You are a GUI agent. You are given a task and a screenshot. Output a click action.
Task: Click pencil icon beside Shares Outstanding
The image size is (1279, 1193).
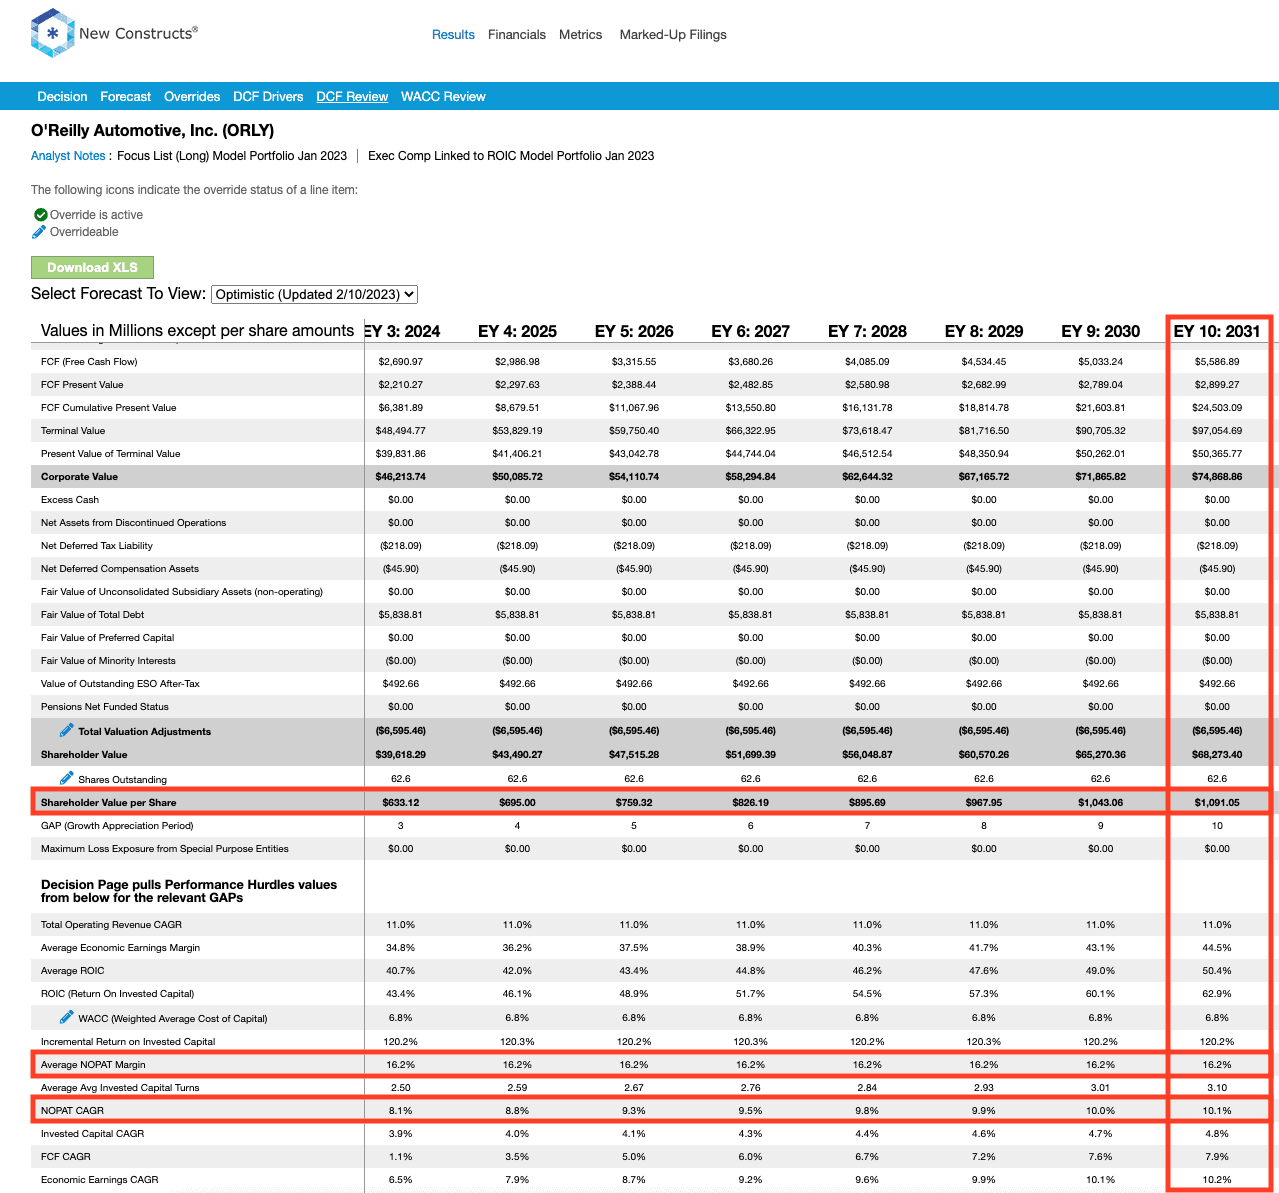coord(67,778)
